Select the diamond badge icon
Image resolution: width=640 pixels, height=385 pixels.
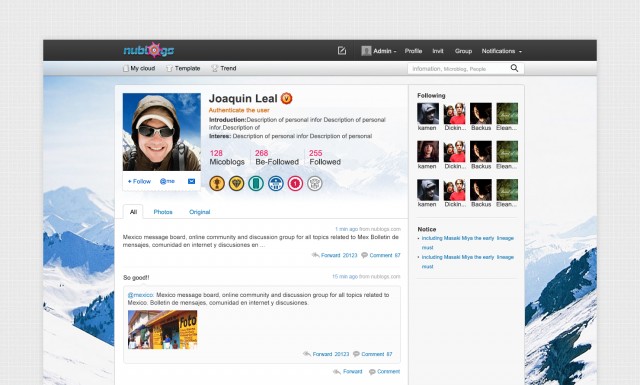point(236,183)
